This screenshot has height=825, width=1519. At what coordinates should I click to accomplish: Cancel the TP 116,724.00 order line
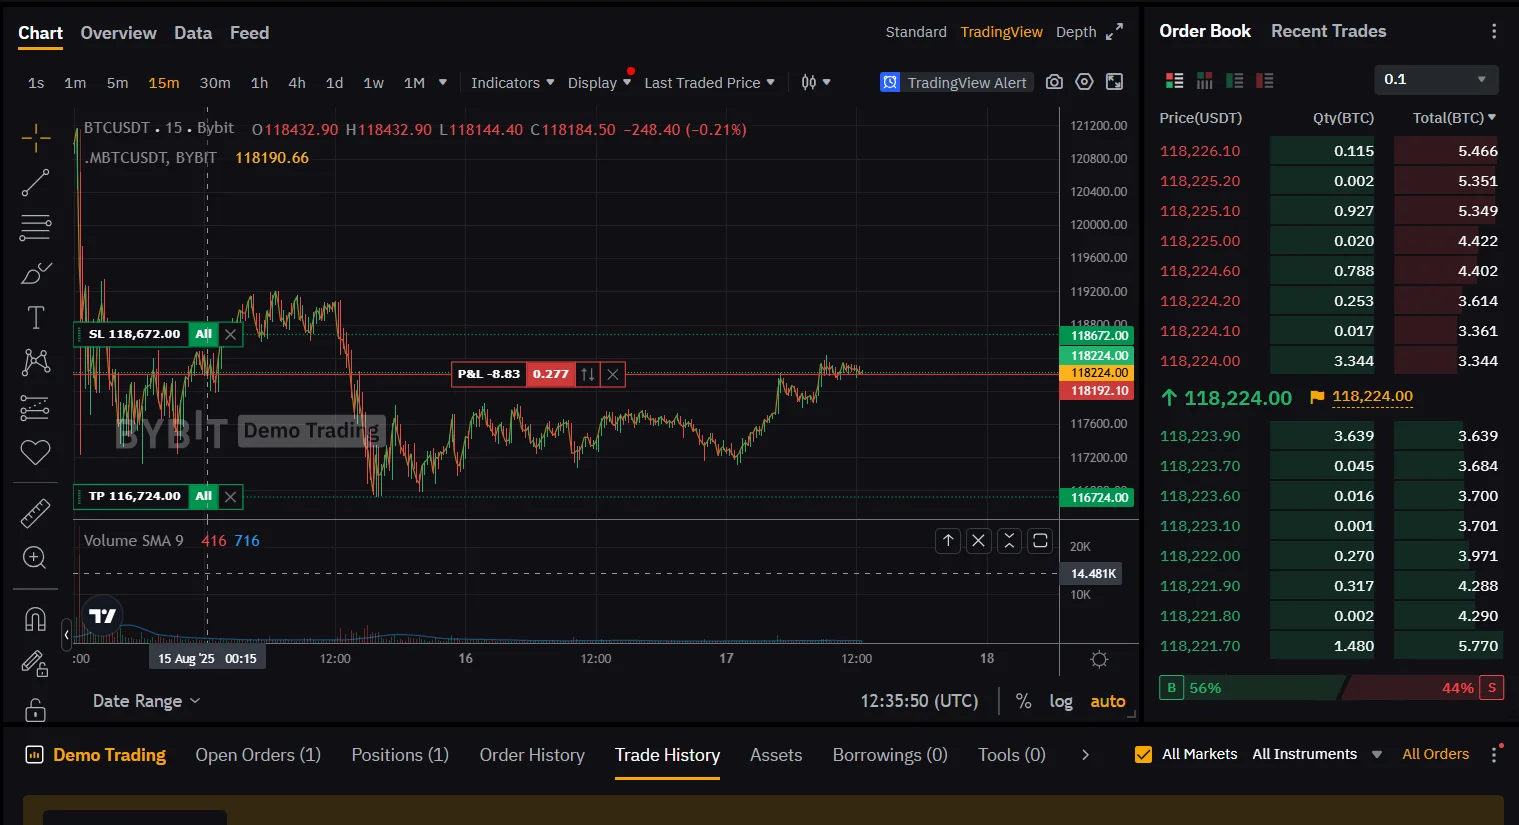click(x=231, y=496)
